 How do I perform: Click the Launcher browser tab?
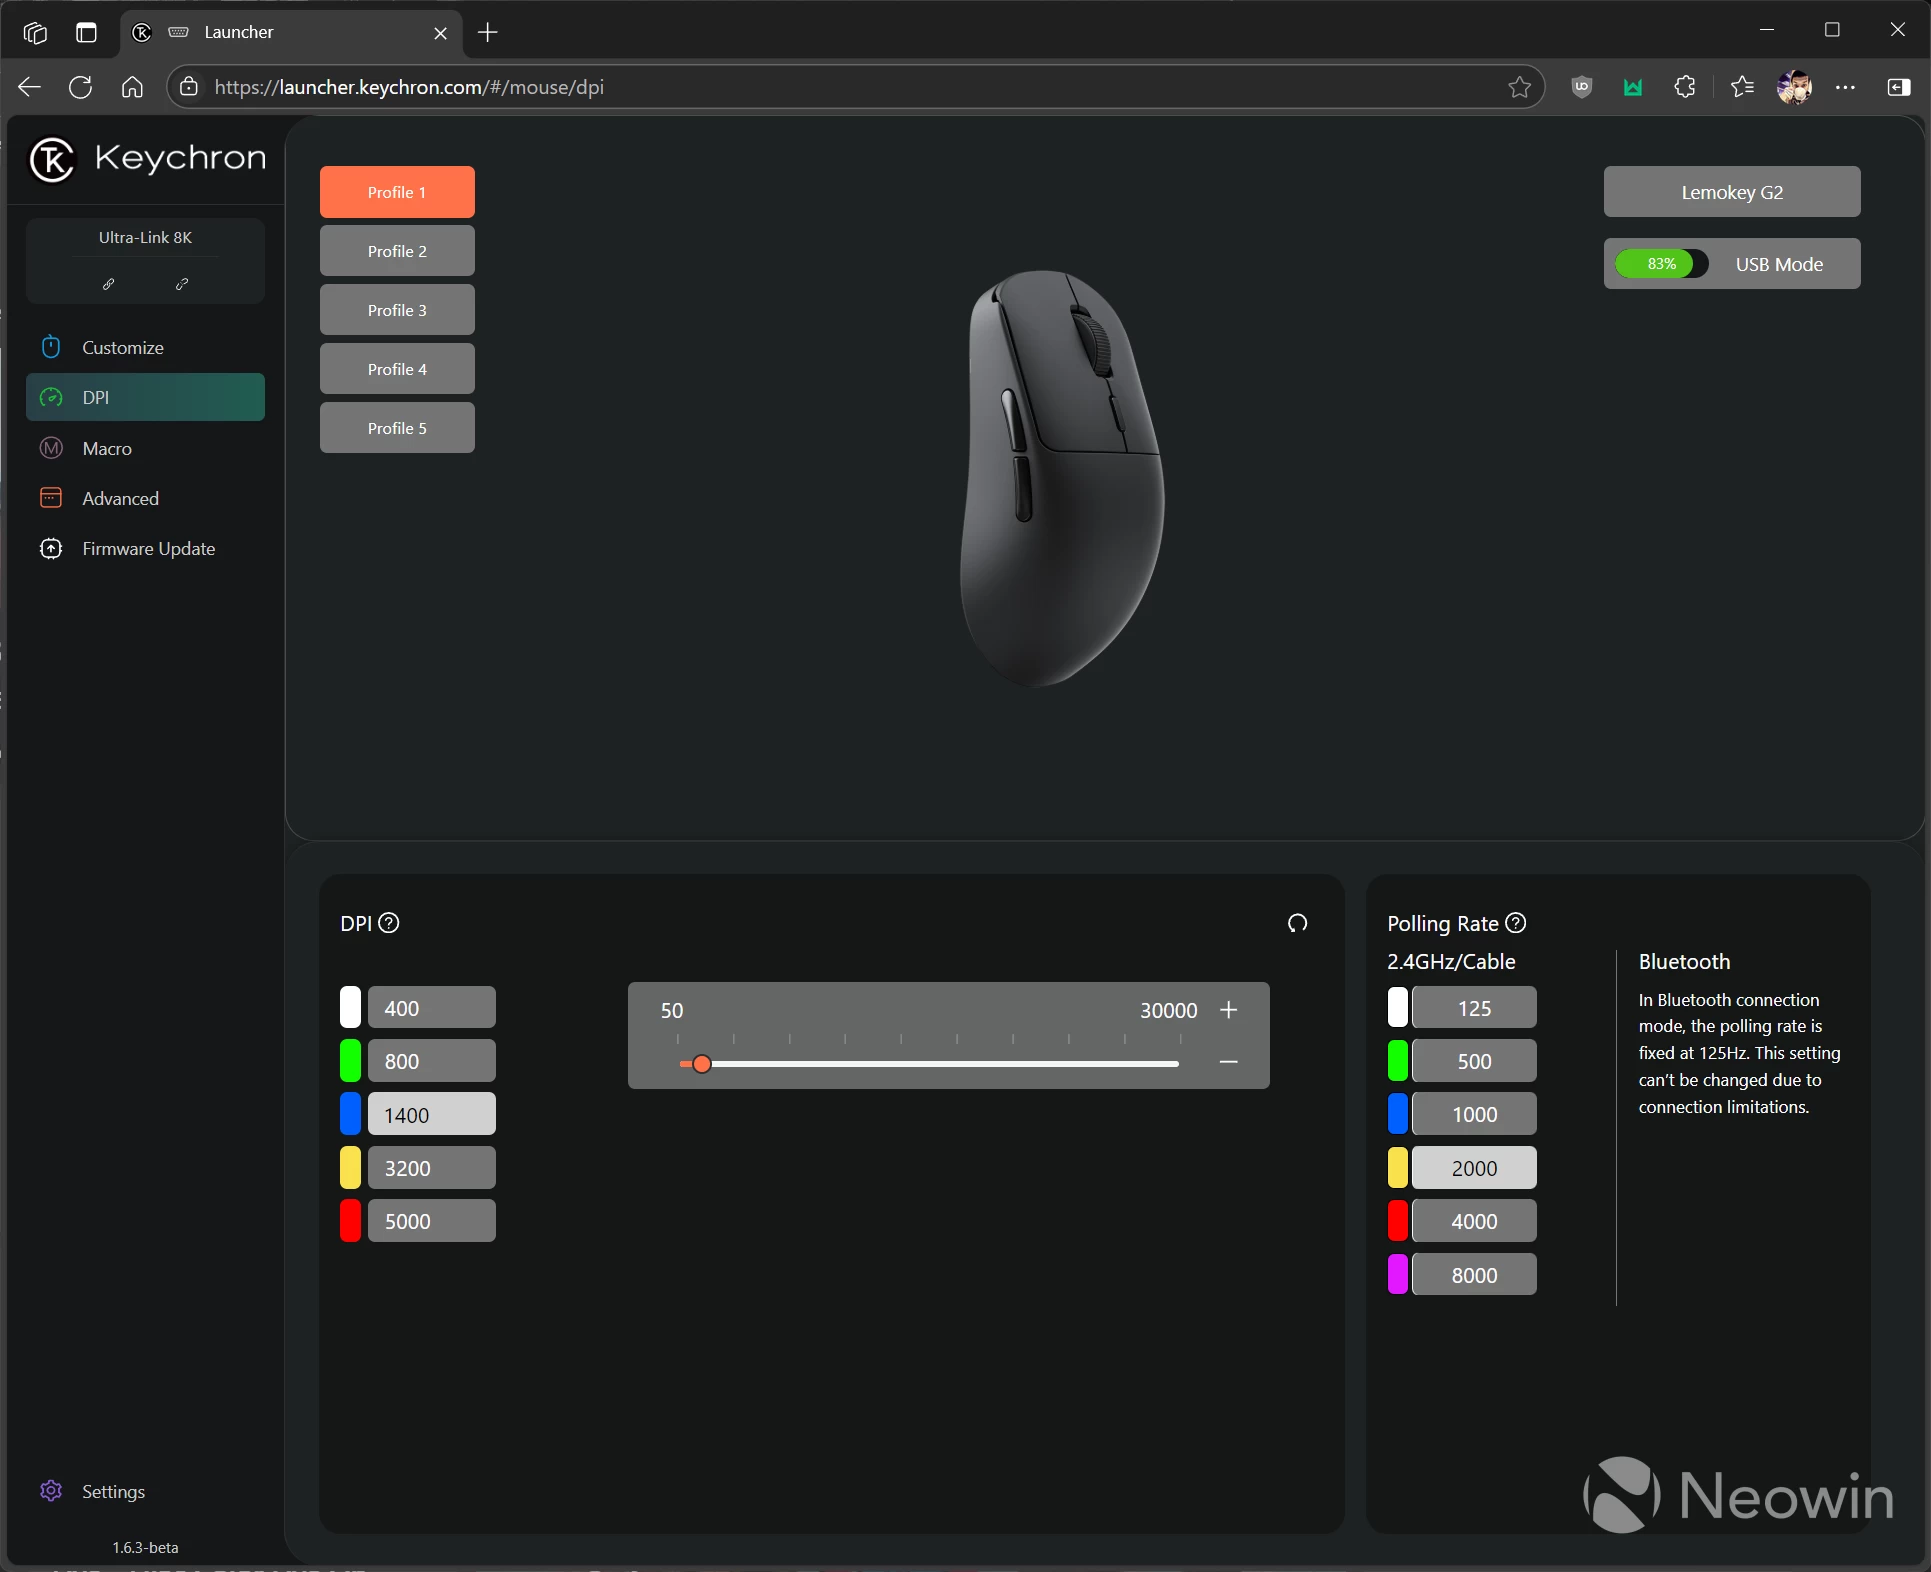tap(291, 33)
